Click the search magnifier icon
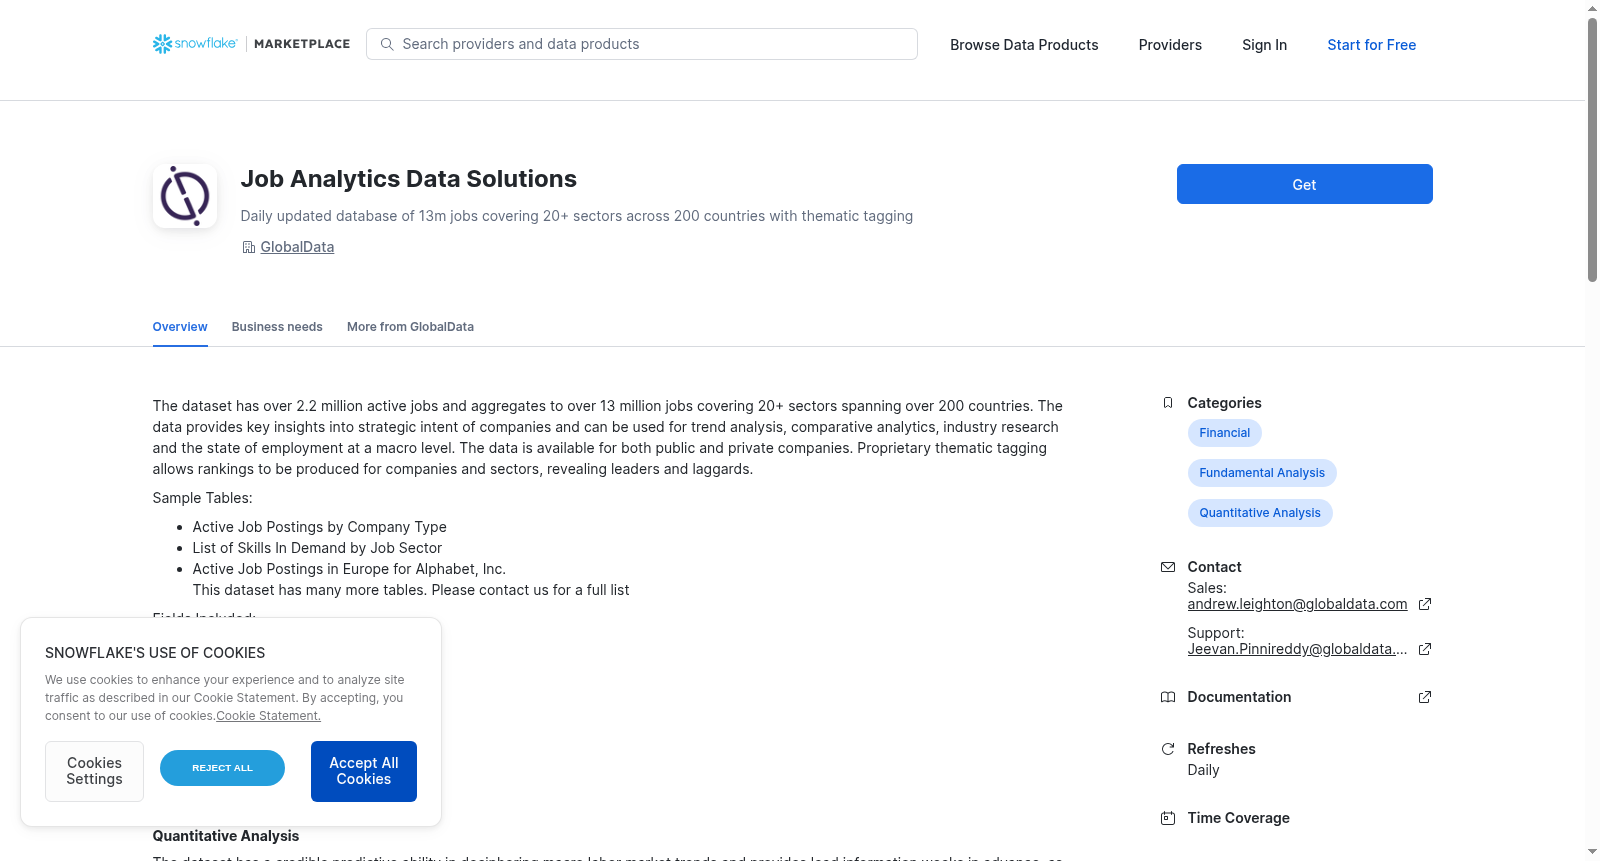The width and height of the screenshot is (1600, 861). pos(387,44)
